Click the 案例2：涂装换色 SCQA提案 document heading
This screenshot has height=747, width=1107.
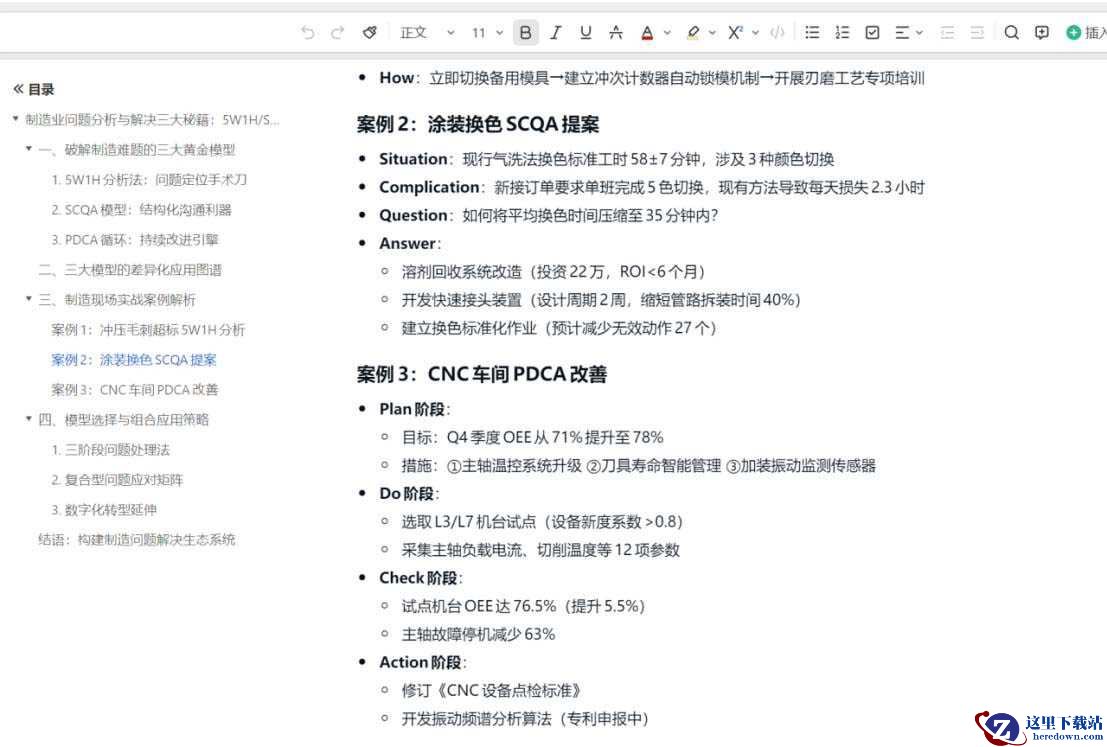coord(478,124)
